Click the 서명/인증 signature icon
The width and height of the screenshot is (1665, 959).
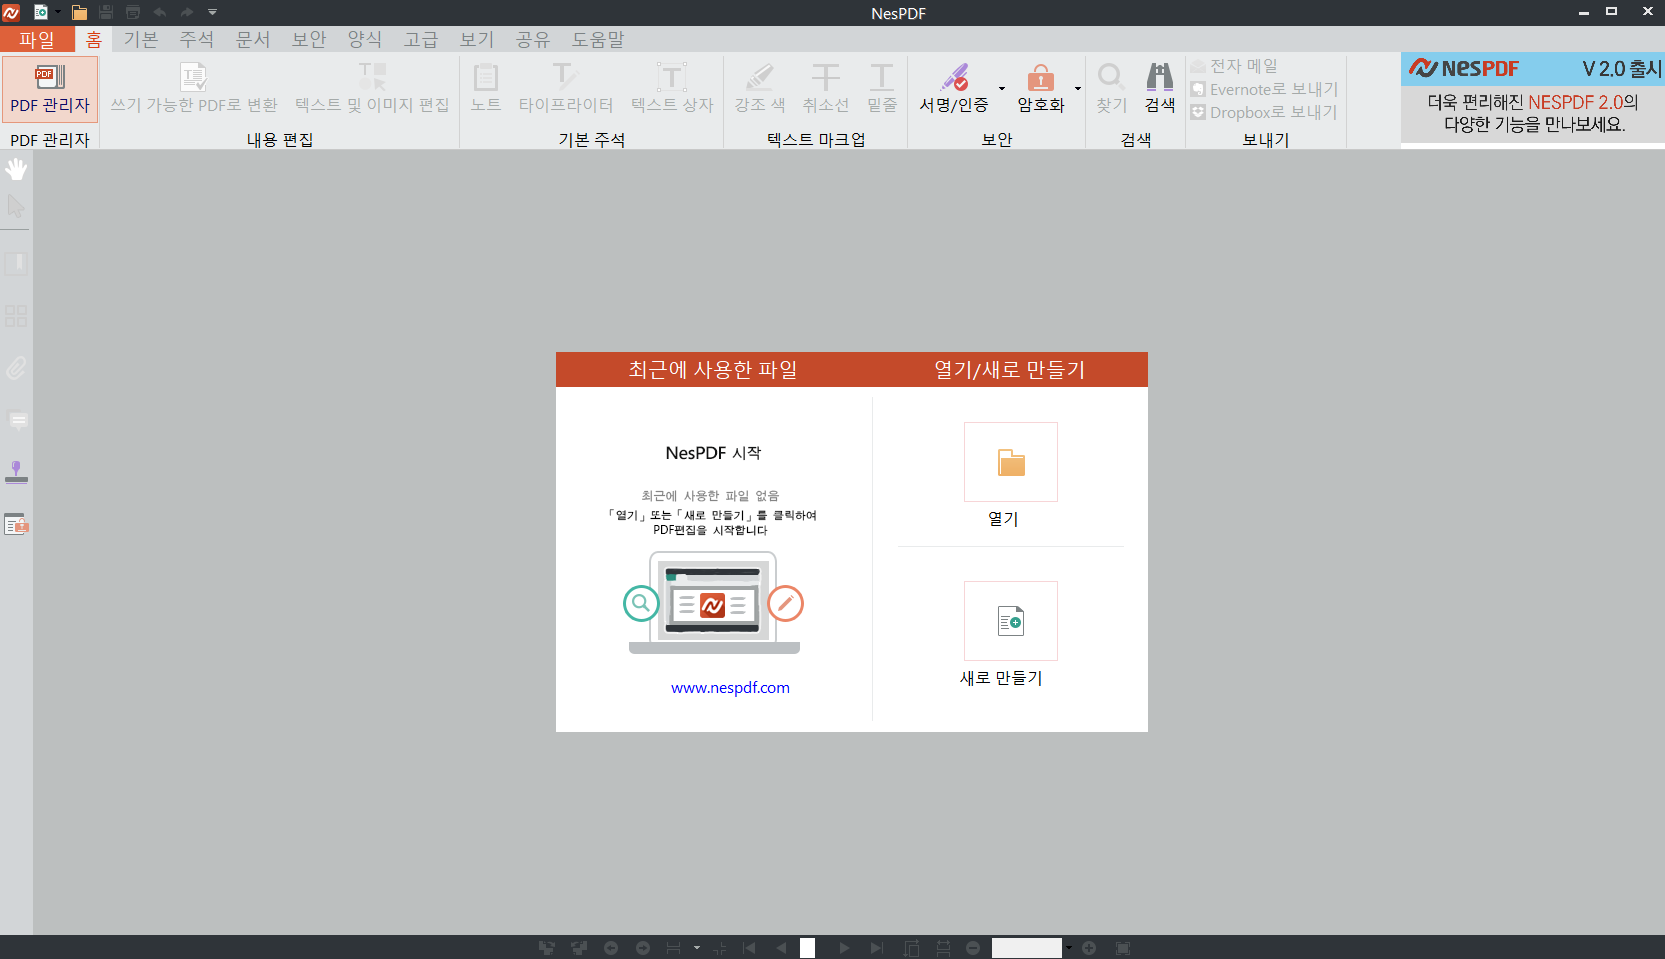(954, 78)
